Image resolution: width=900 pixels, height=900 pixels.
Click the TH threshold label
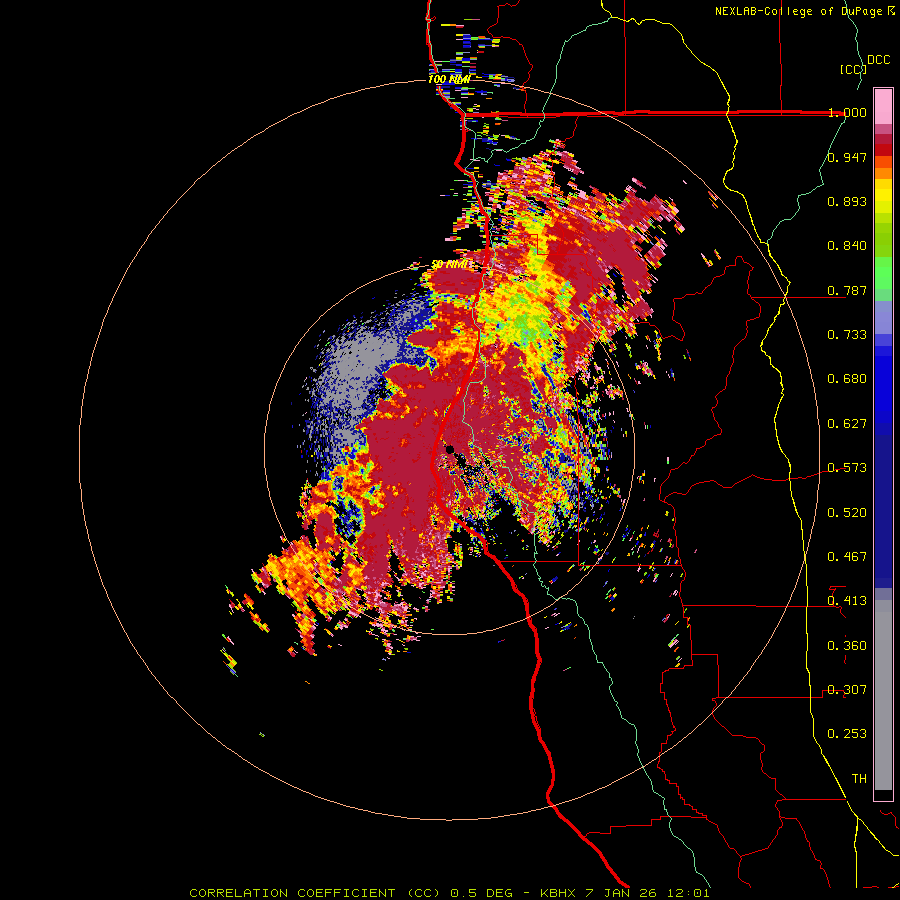[x=859, y=779]
